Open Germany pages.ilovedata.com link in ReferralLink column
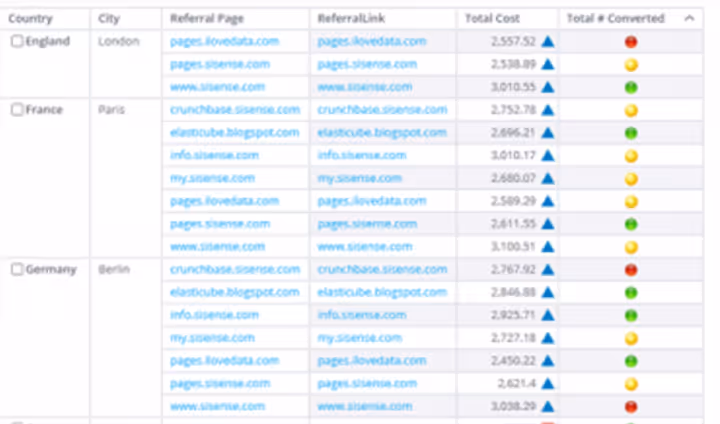 coord(372,361)
